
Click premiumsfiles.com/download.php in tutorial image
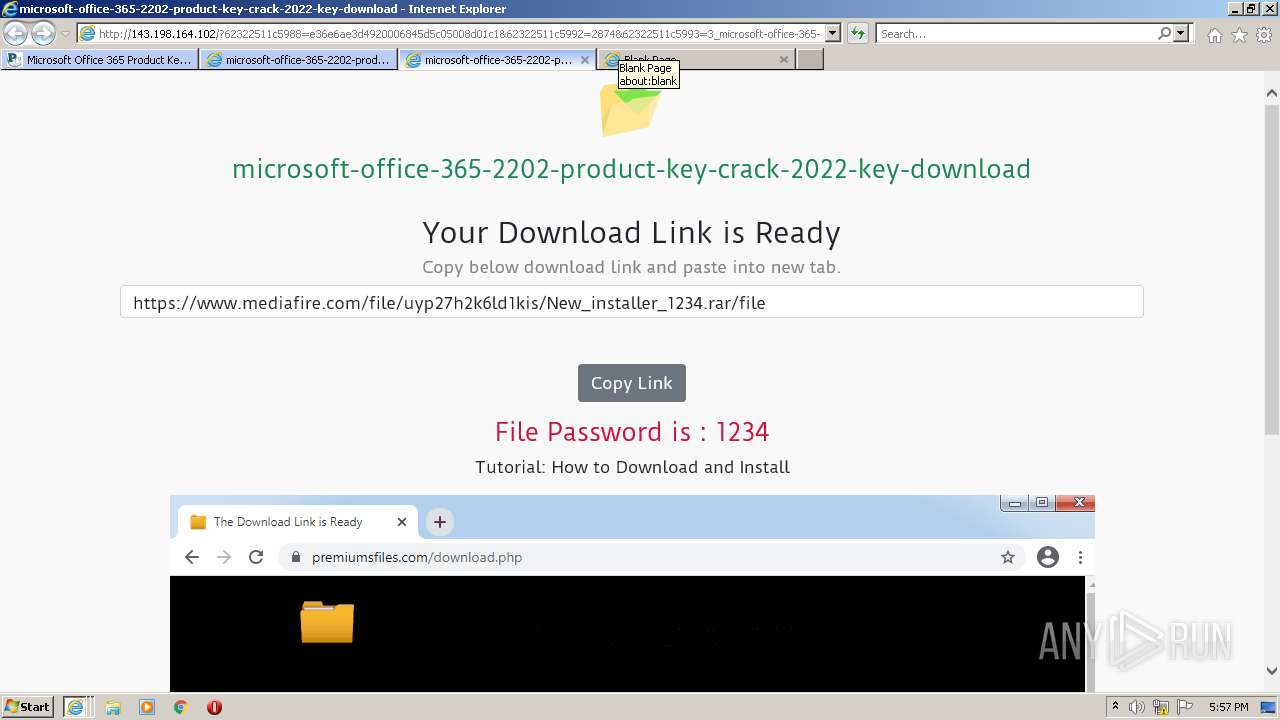pos(416,557)
